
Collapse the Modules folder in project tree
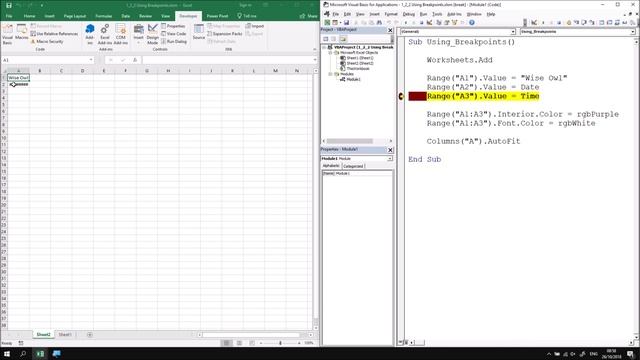(x=331, y=74)
